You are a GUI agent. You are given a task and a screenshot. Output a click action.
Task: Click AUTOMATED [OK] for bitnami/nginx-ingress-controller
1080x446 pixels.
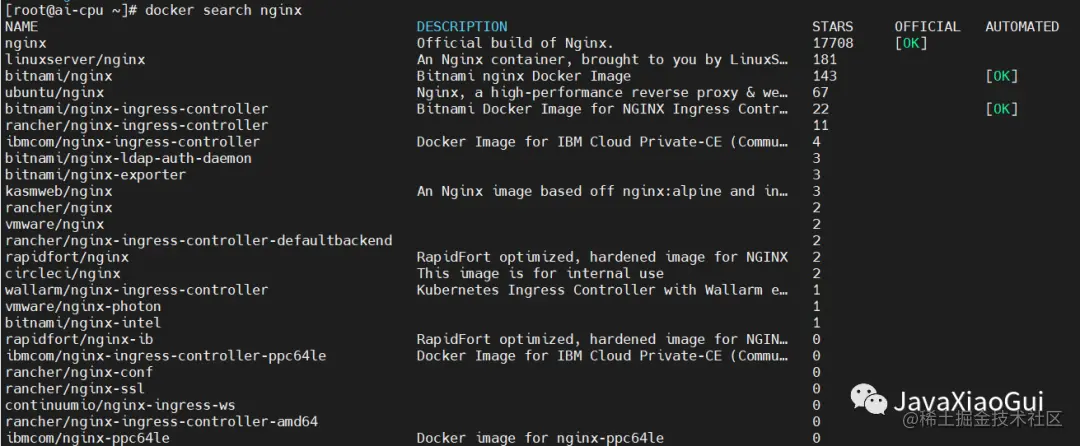tap(1001, 109)
